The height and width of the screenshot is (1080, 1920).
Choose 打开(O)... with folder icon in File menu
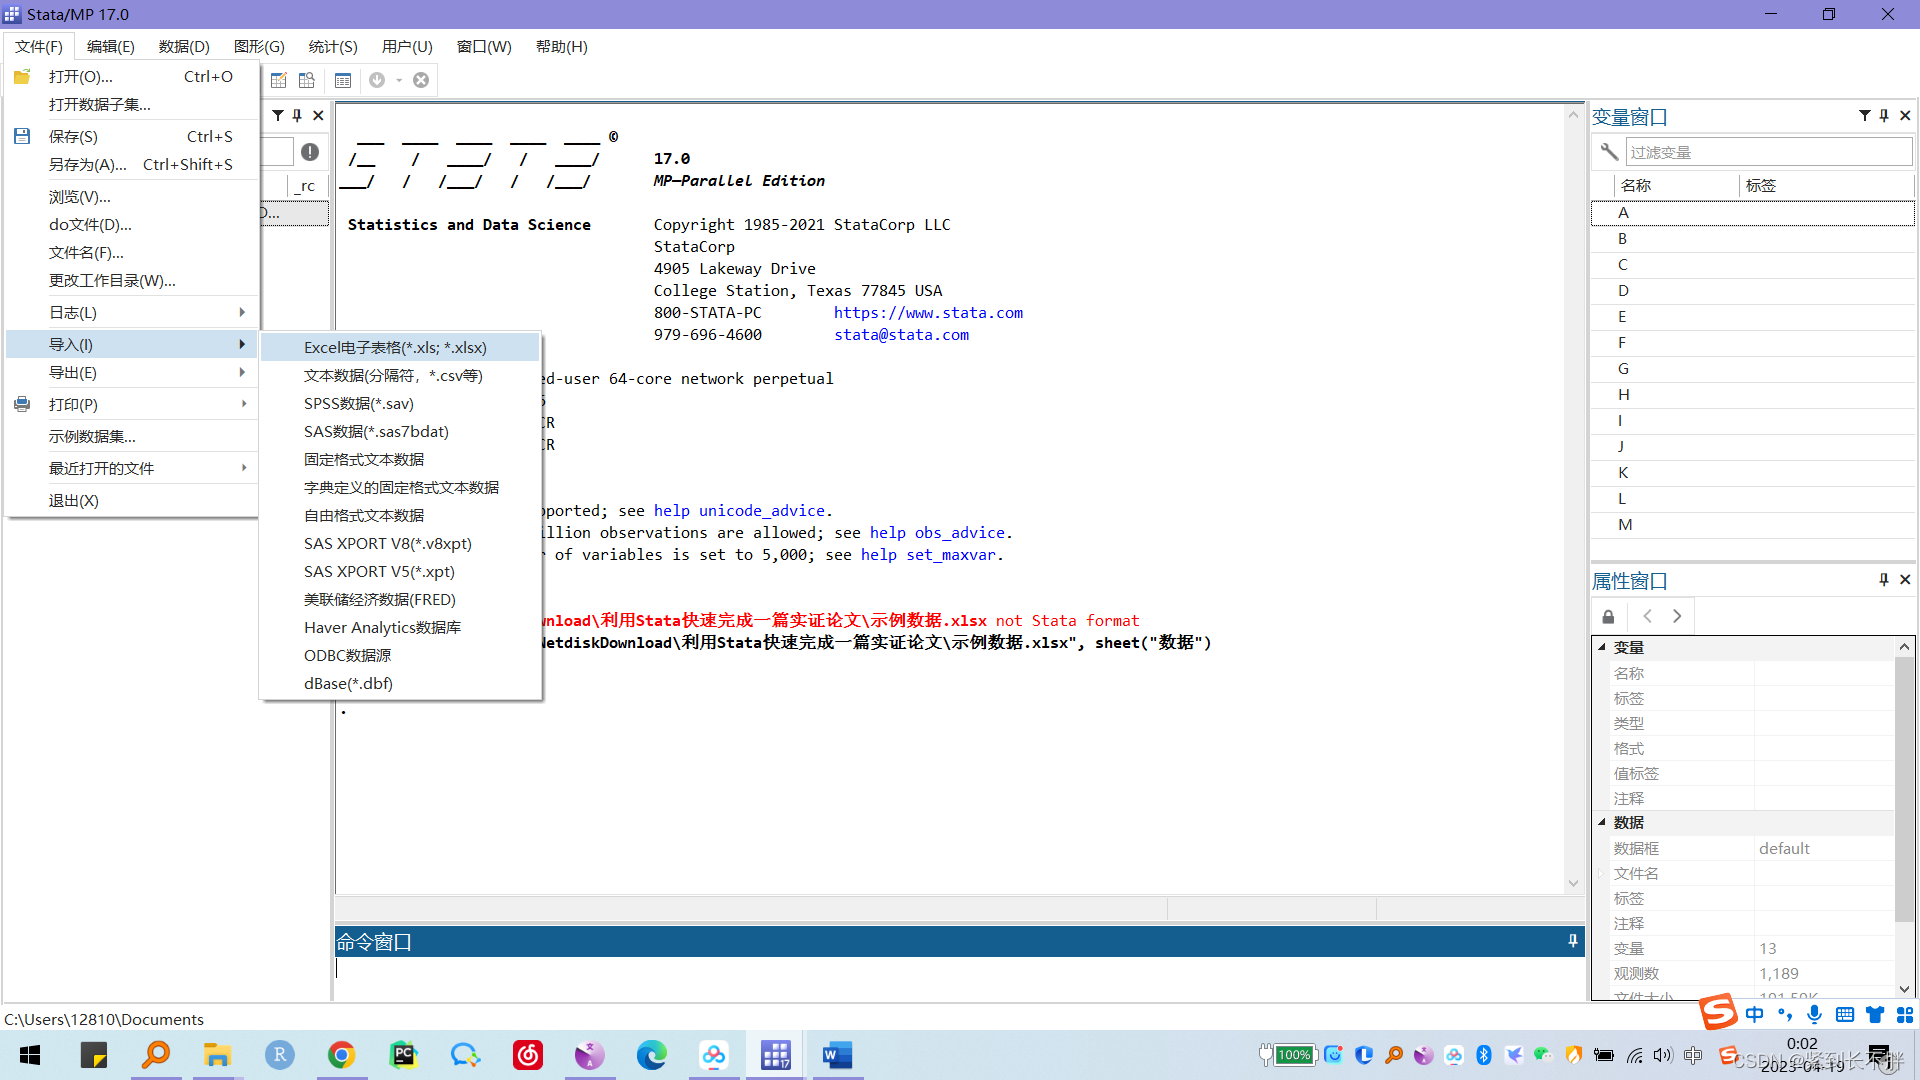[x=132, y=76]
